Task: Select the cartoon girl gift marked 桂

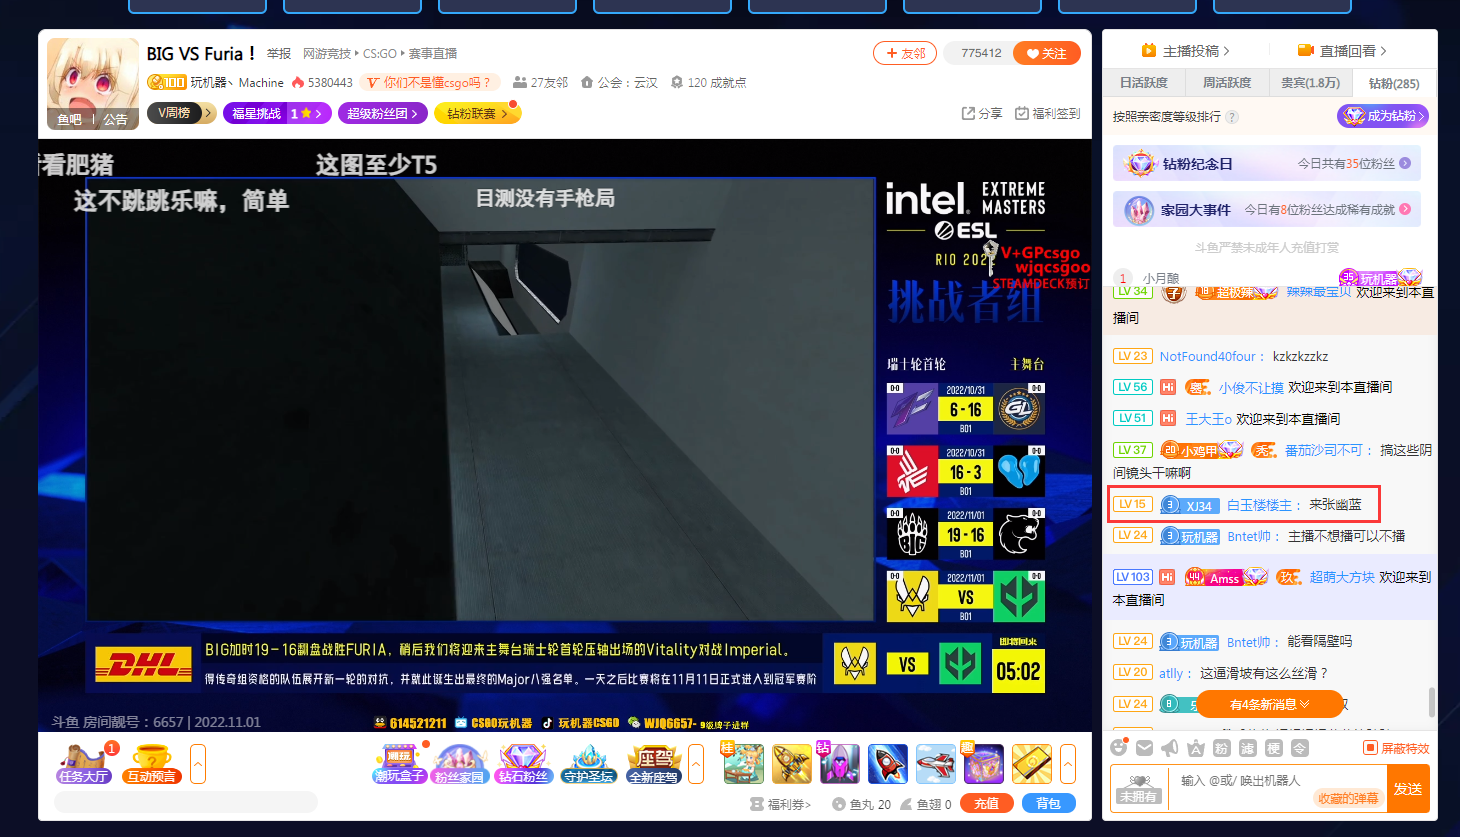Action: pyautogui.click(x=743, y=764)
